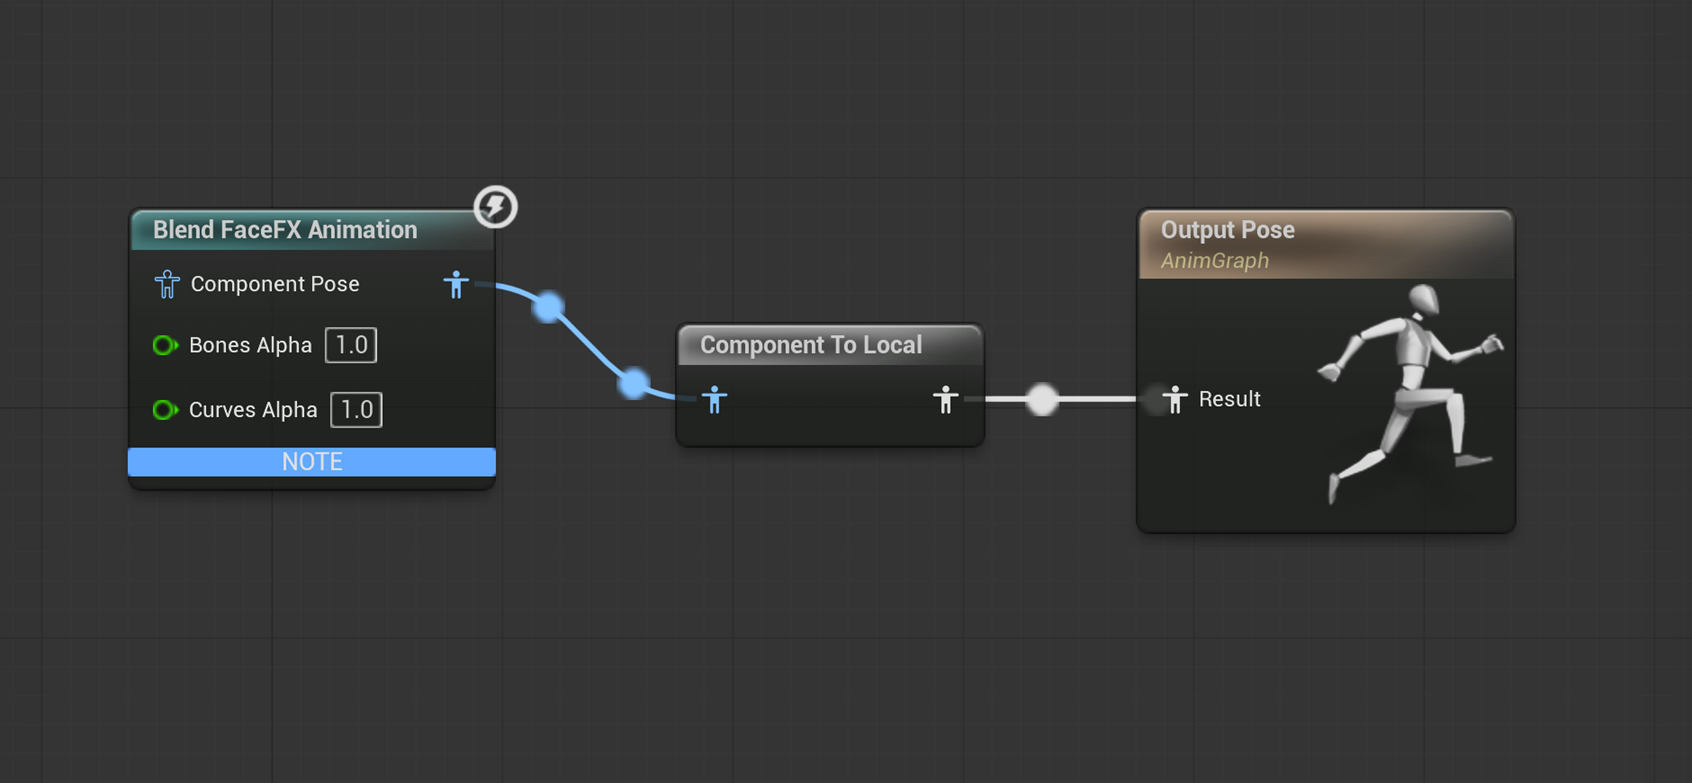Click the Component Pose label
The image size is (1692, 783).
(x=275, y=284)
